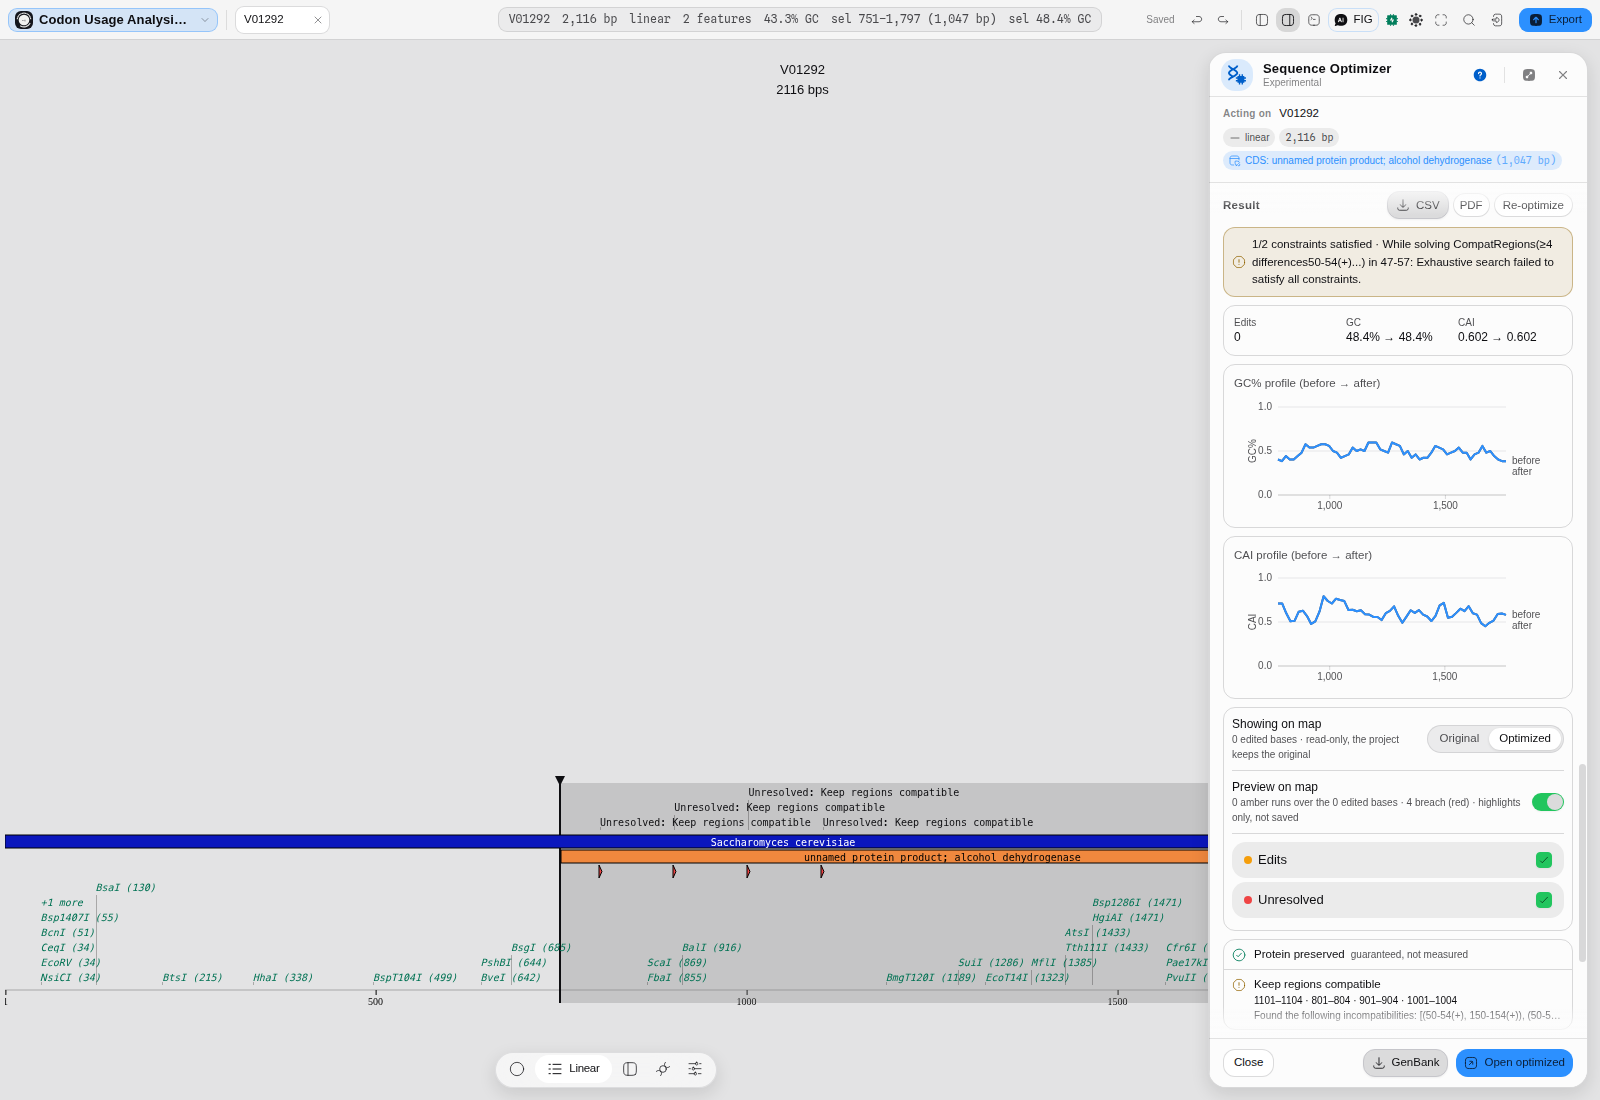Pop out the Sequence Optimizer panel
This screenshot has width=1600, height=1100.
coord(1529,75)
